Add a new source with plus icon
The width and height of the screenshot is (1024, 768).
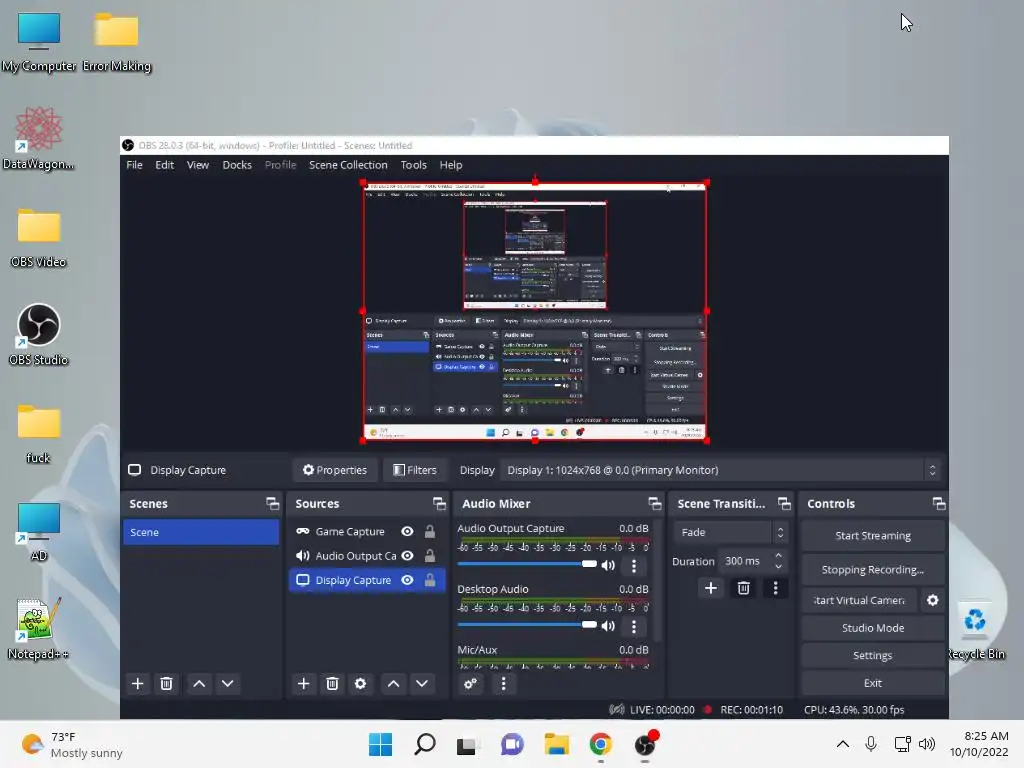click(x=303, y=684)
